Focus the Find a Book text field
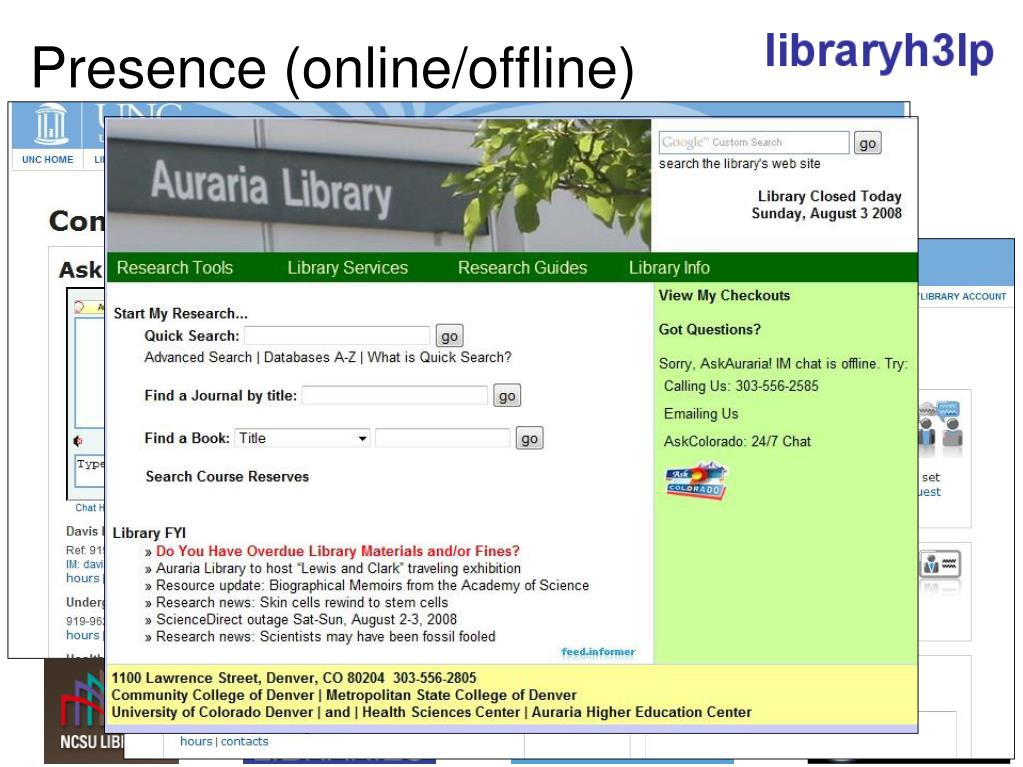Viewport: 1023px width, 767px height. click(442, 438)
